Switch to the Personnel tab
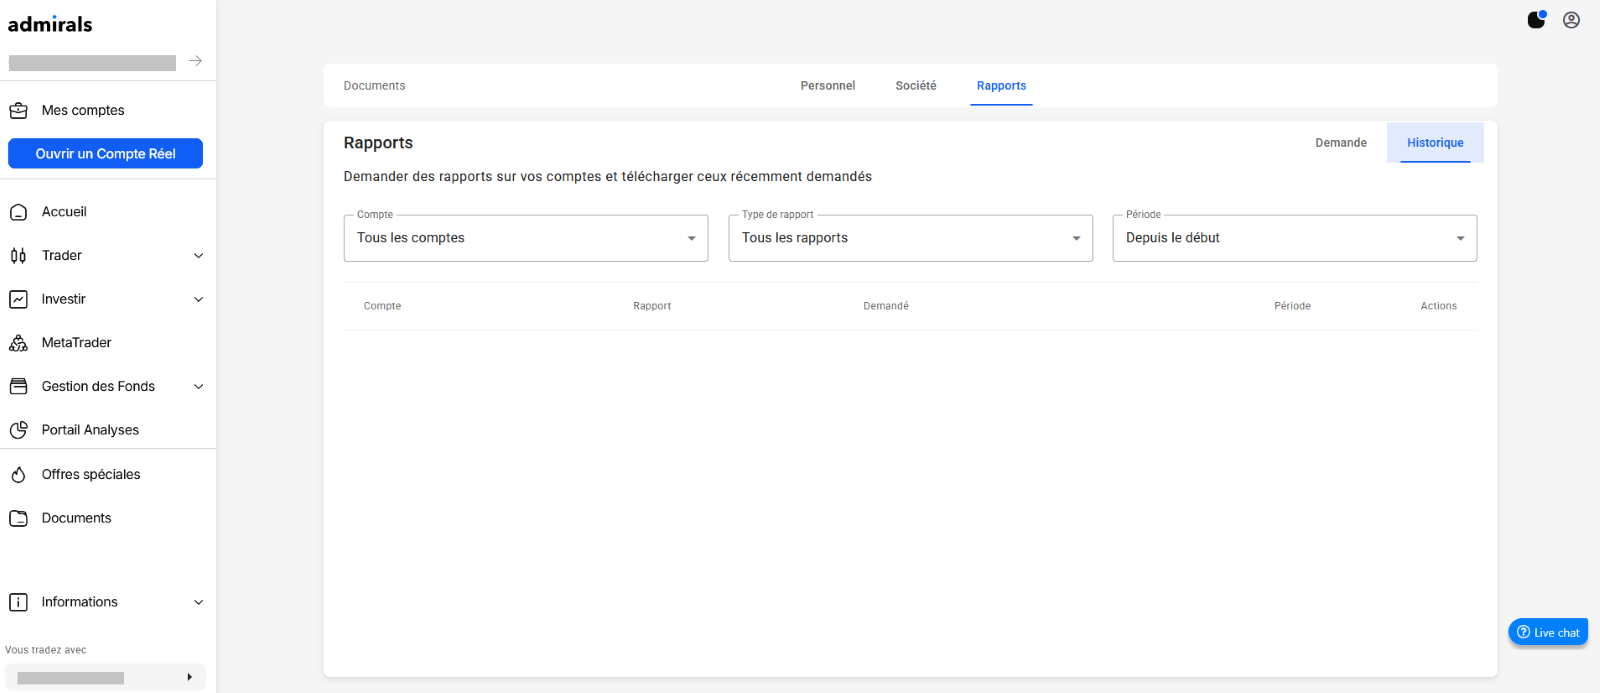Viewport: 1600px width, 693px height. (827, 86)
